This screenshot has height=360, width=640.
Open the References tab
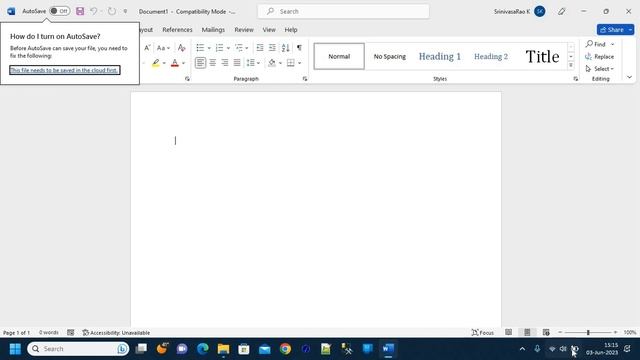coord(177,30)
